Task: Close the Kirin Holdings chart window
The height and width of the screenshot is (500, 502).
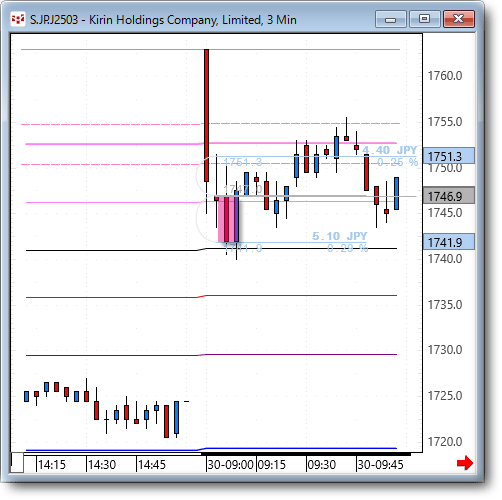Action: click(x=458, y=19)
